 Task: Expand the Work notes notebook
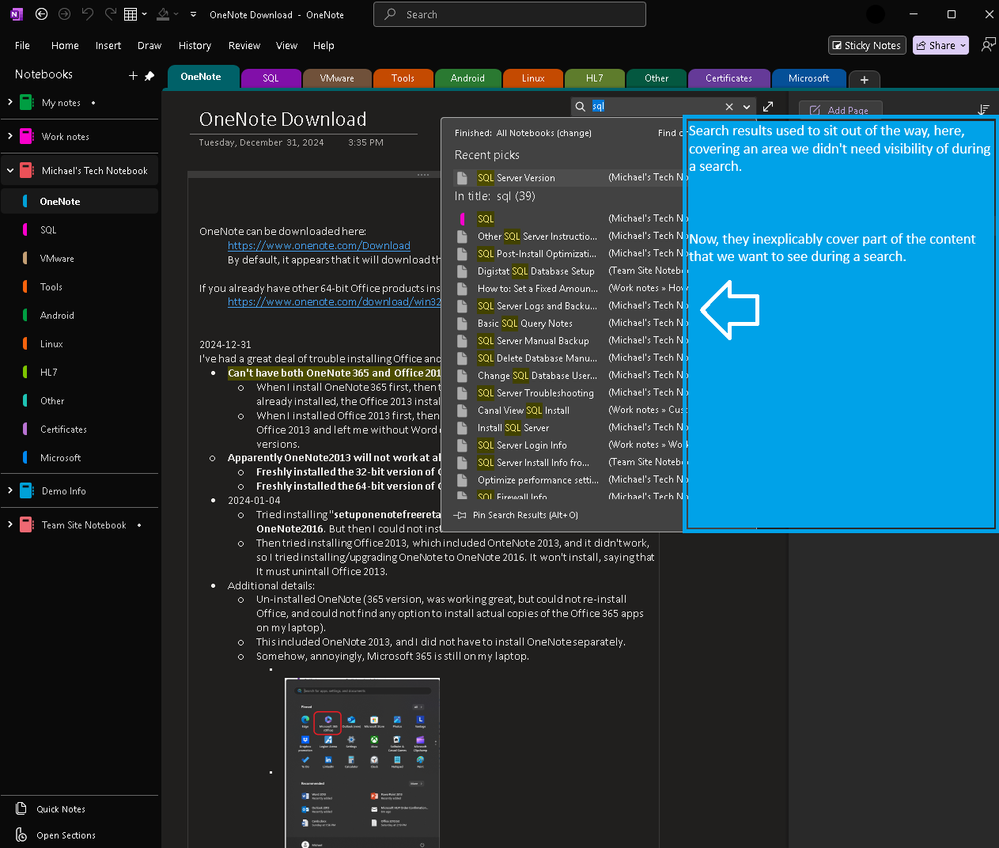tap(10, 136)
